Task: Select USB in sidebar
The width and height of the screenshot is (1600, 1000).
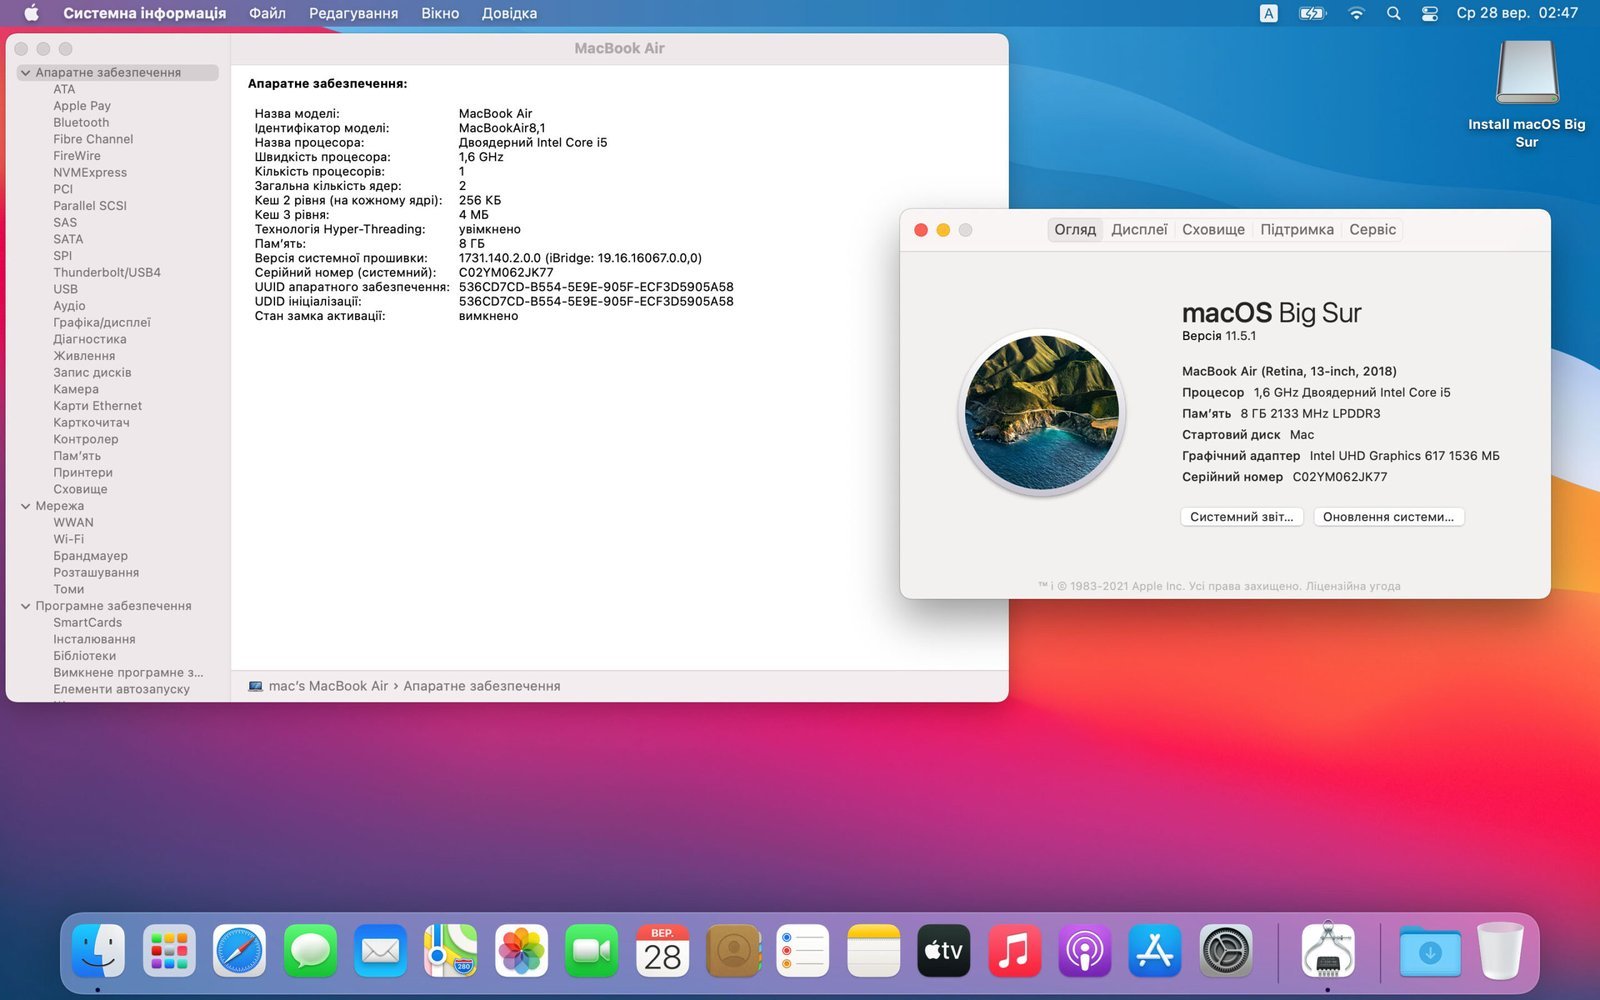Action: pyautogui.click(x=65, y=289)
